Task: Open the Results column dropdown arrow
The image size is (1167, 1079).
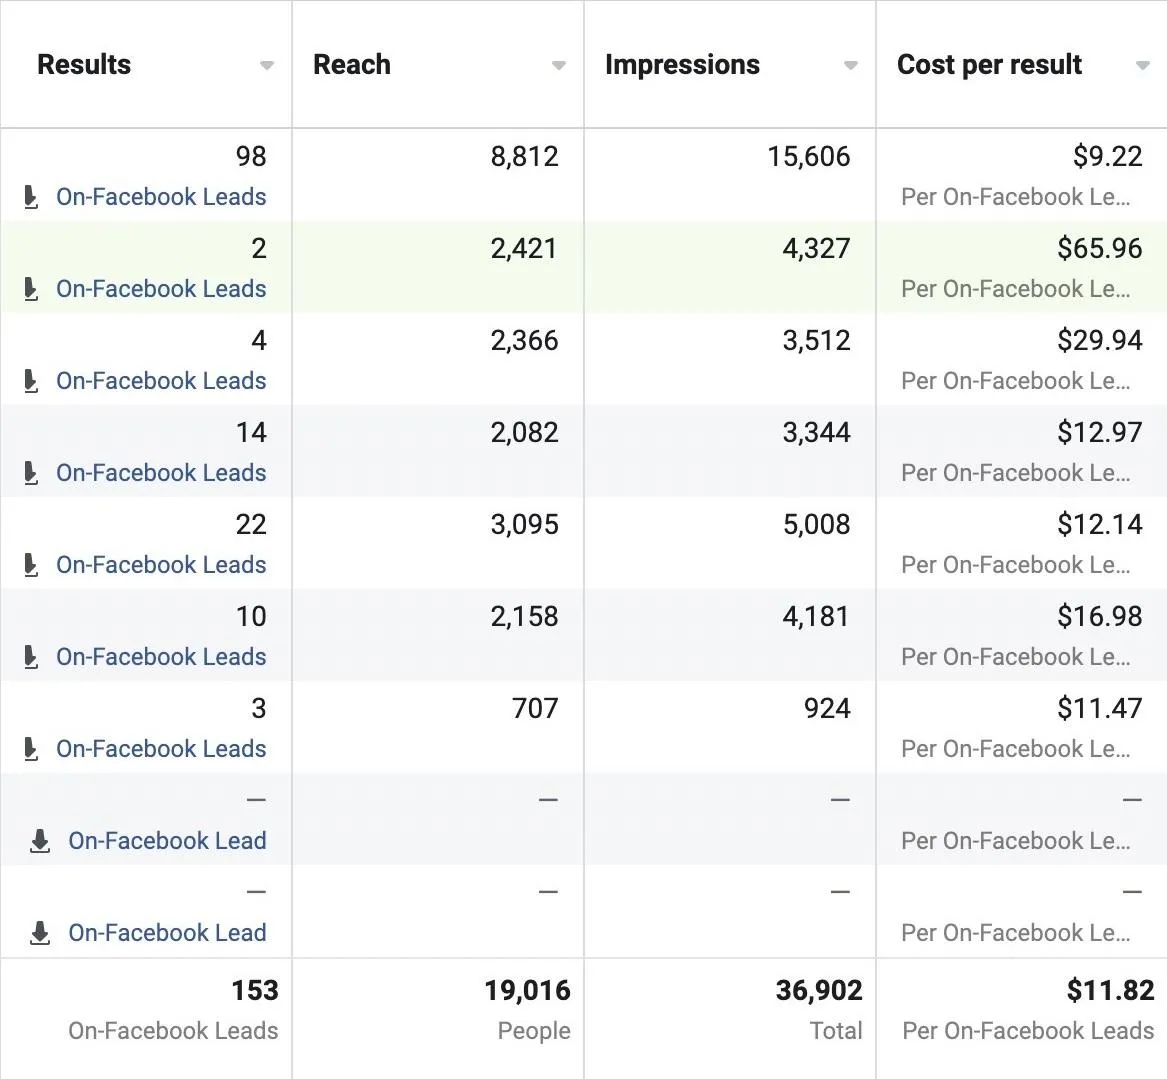Action: 267,66
